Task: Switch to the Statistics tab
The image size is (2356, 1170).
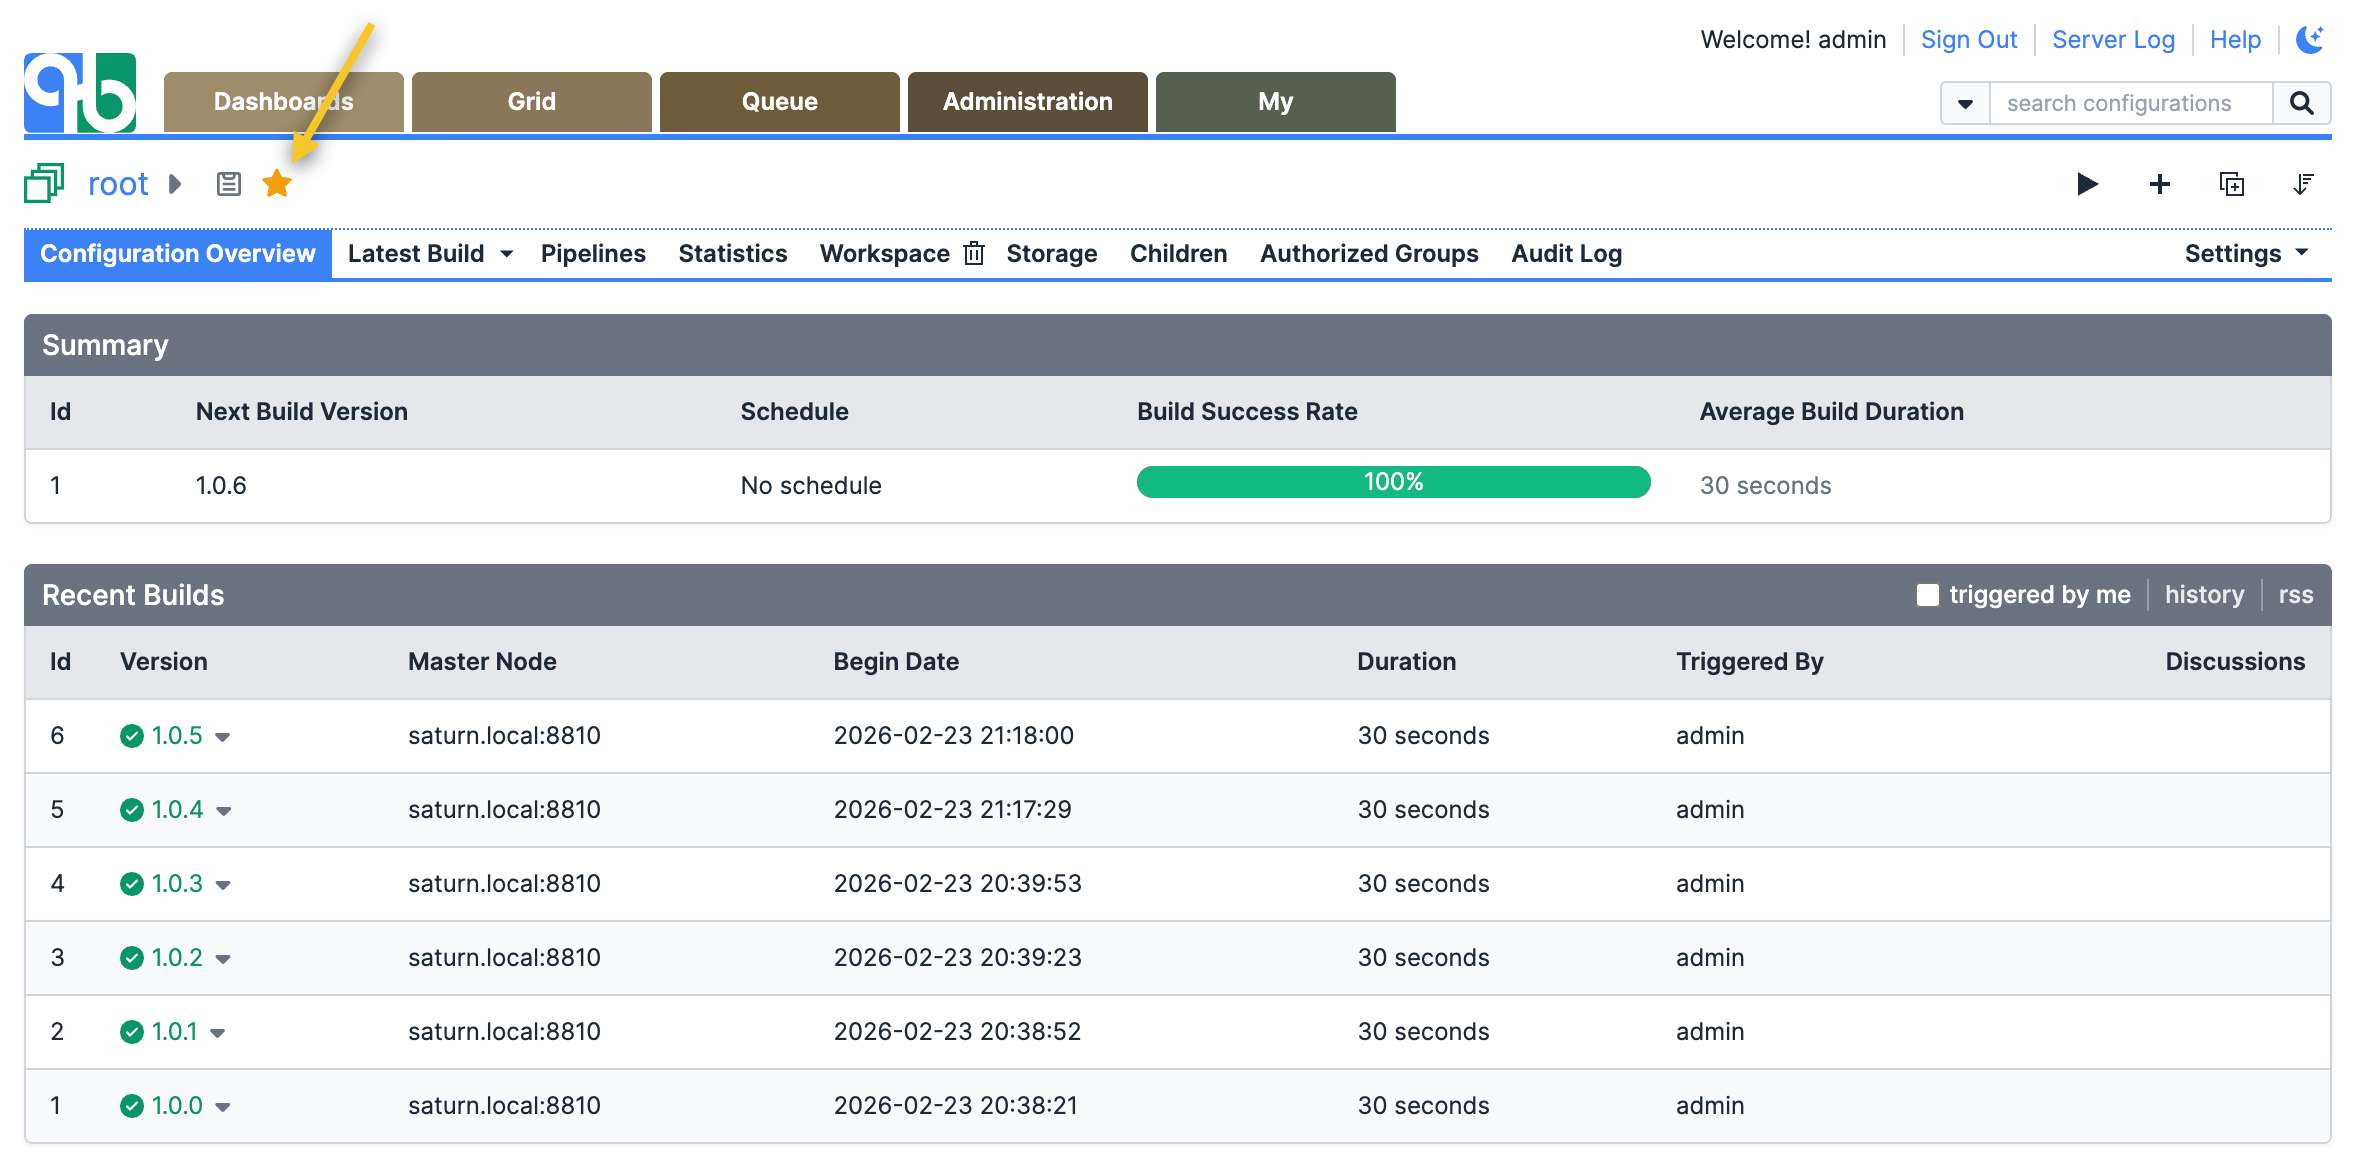Action: (x=732, y=254)
